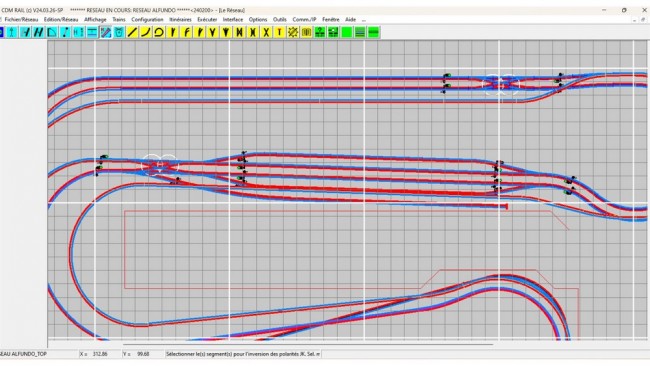Open the Configuration menu
650x366 pixels.
click(147, 19)
